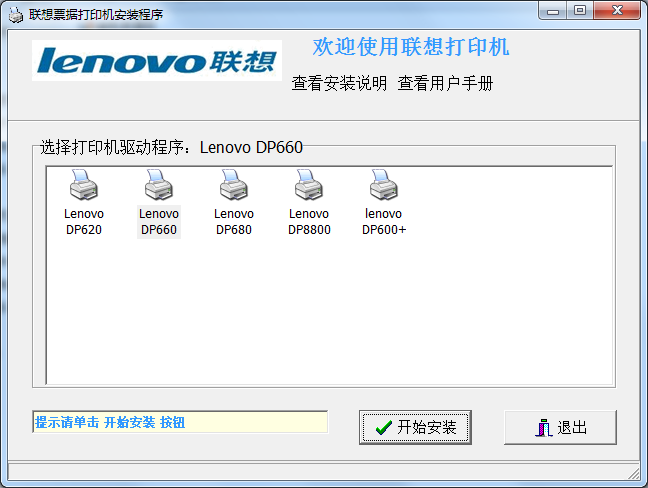Select the Lenovo DP660 printer icon
This screenshot has width=648, height=488.
(x=159, y=185)
